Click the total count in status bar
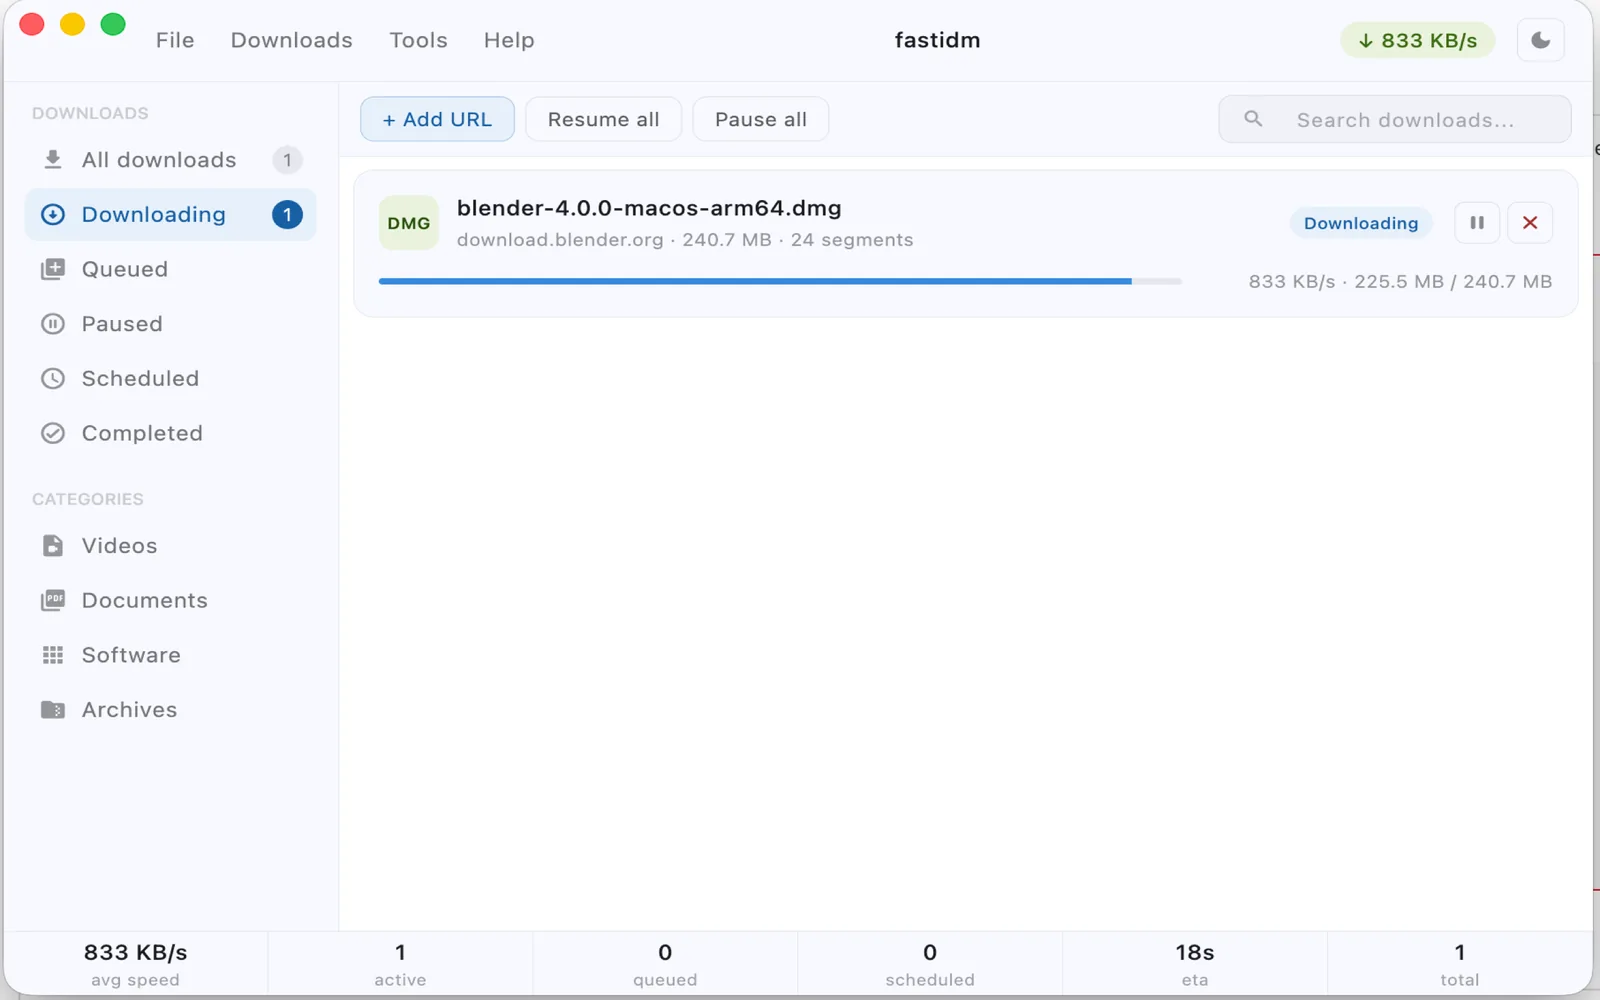 point(1459,965)
